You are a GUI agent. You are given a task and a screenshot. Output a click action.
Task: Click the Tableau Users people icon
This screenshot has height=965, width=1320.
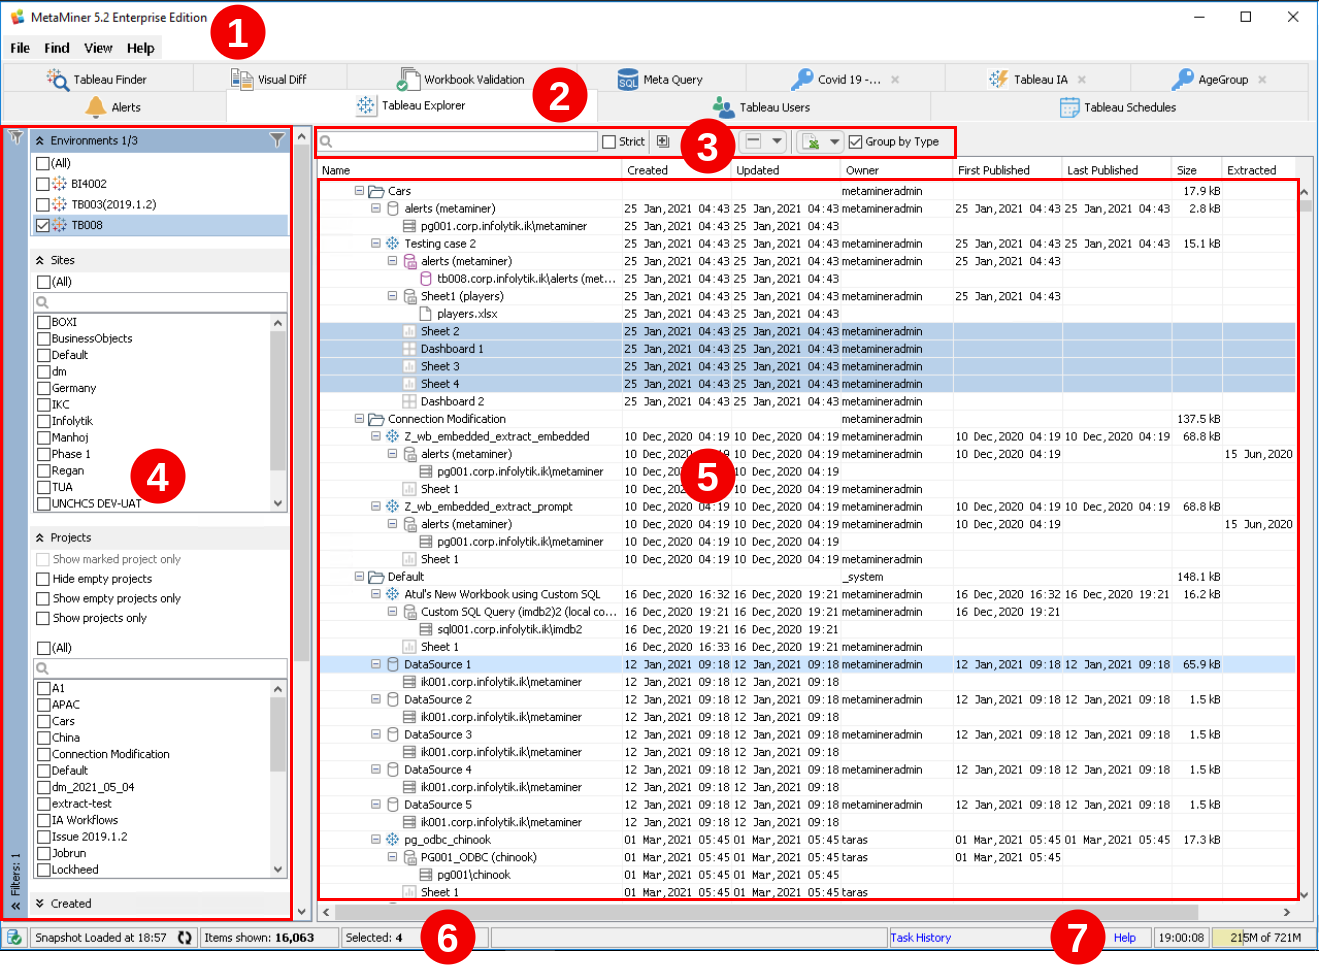723,106
